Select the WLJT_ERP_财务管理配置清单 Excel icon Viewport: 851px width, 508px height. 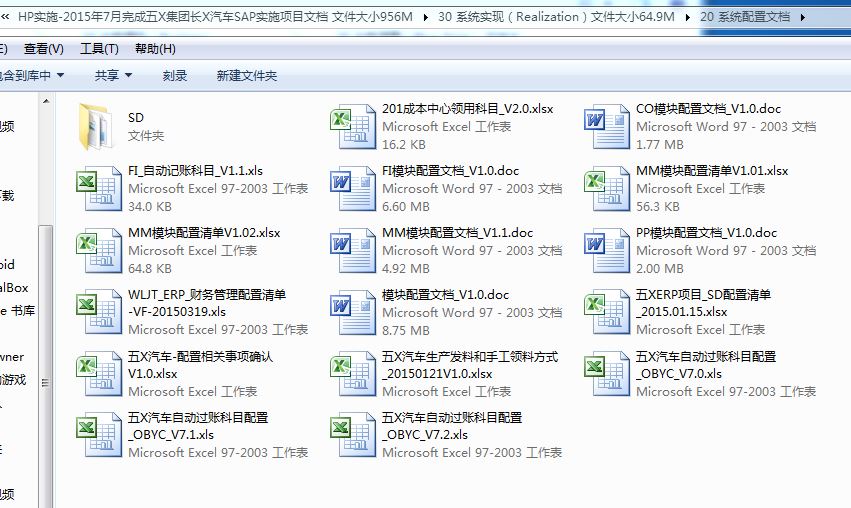pos(99,312)
